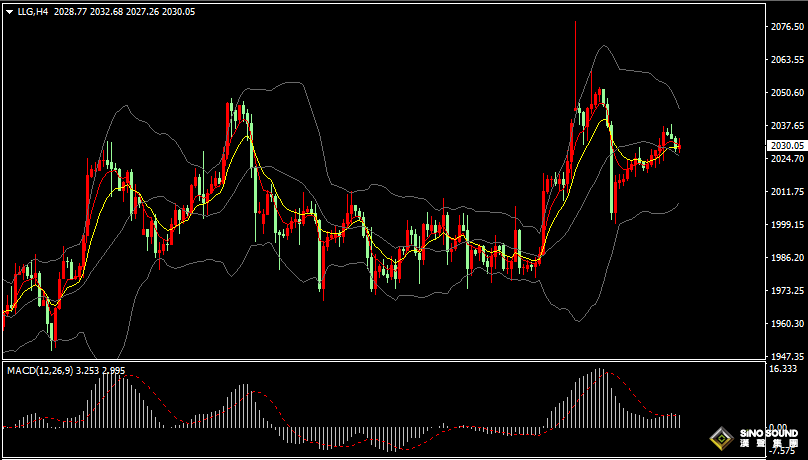Click the -7.575 MACD scale value
Screen dimensions: 808x460
pos(785,451)
